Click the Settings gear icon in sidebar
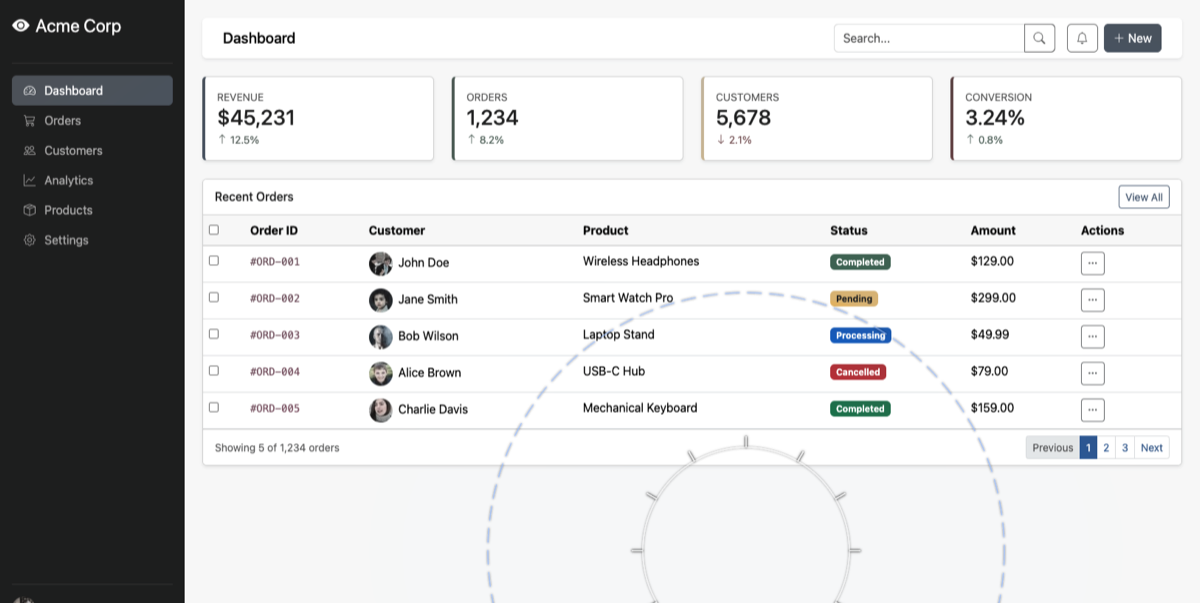The height and width of the screenshot is (603, 1200). 29,241
